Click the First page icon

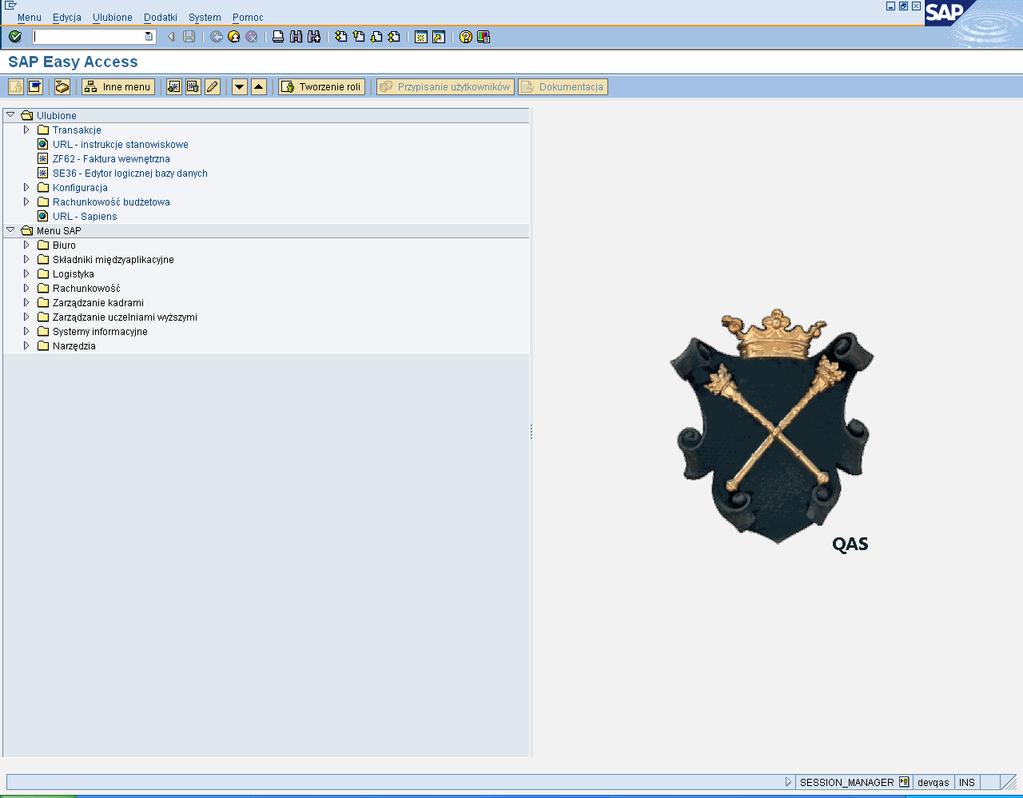point(341,37)
